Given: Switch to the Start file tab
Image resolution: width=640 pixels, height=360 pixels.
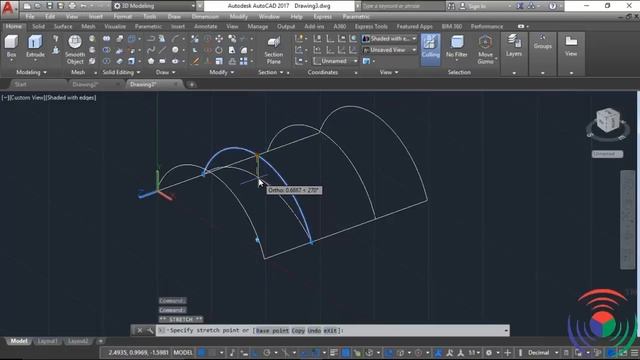Looking at the screenshot, I should tap(20, 84).
